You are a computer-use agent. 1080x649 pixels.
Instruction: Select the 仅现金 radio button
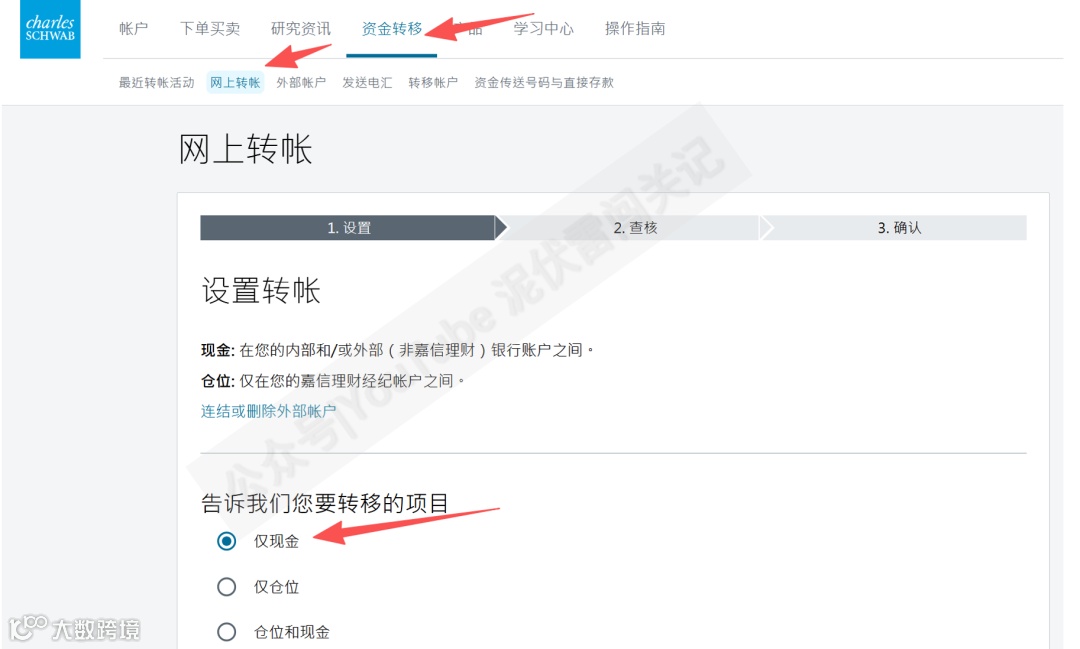(227, 542)
